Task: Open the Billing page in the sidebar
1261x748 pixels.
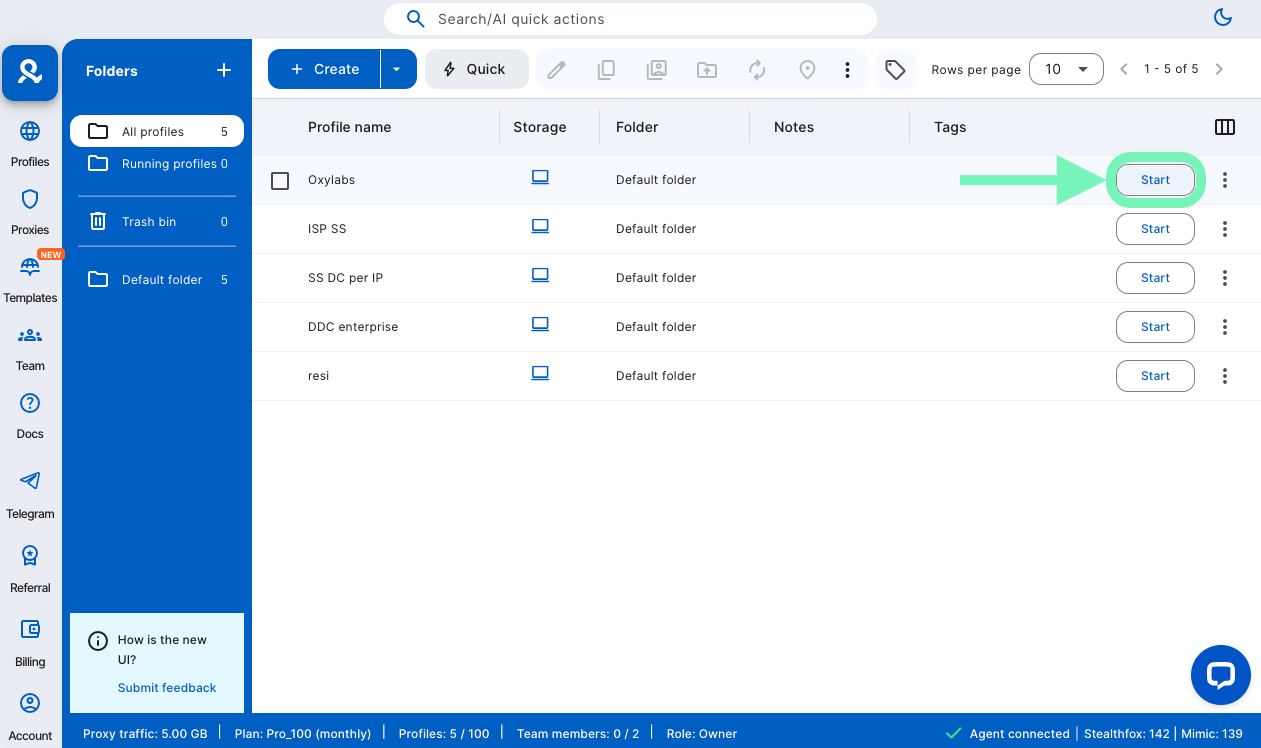Action: click(x=30, y=642)
